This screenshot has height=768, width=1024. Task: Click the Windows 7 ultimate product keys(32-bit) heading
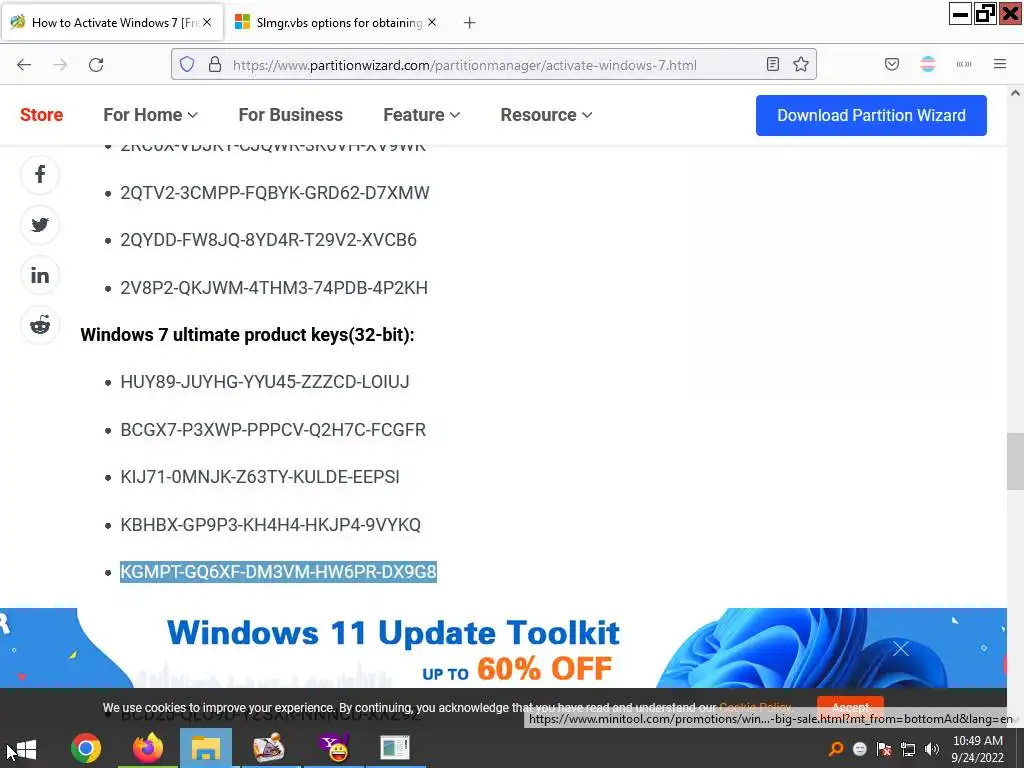tap(248, 335)
